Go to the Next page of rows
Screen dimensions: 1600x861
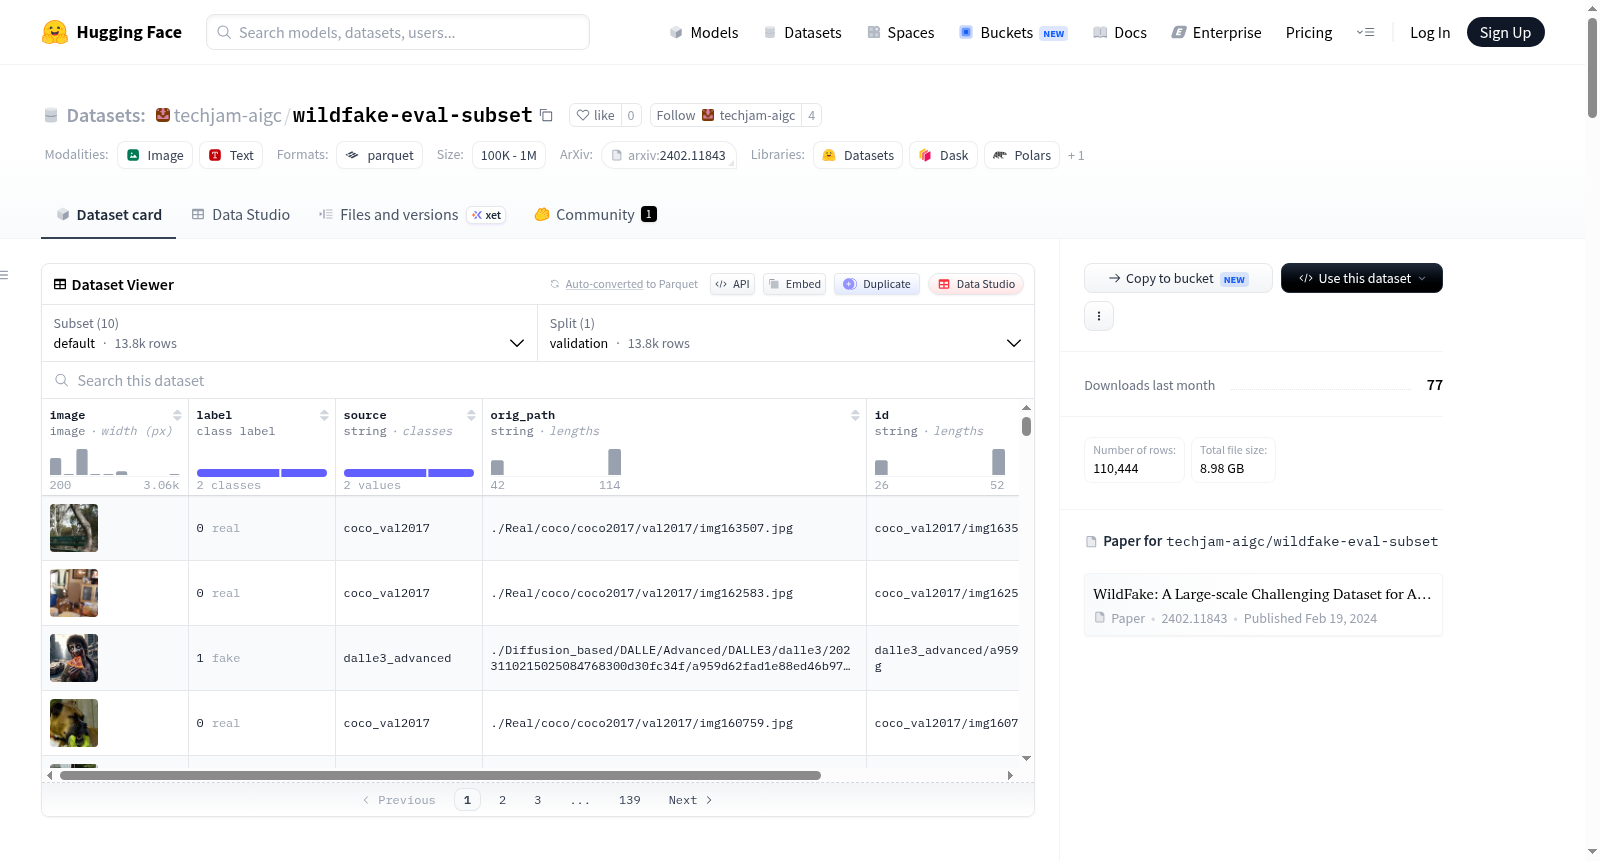click(690, 800)
